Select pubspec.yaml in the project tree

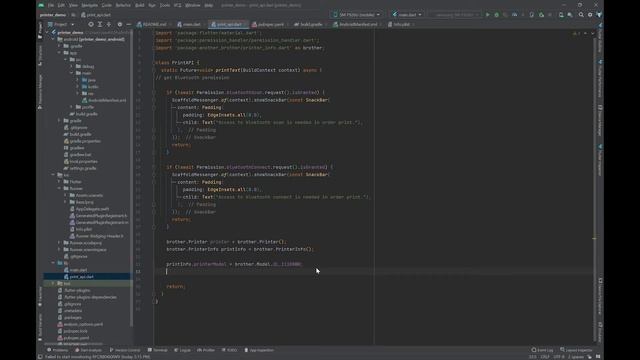click(76, 338)
